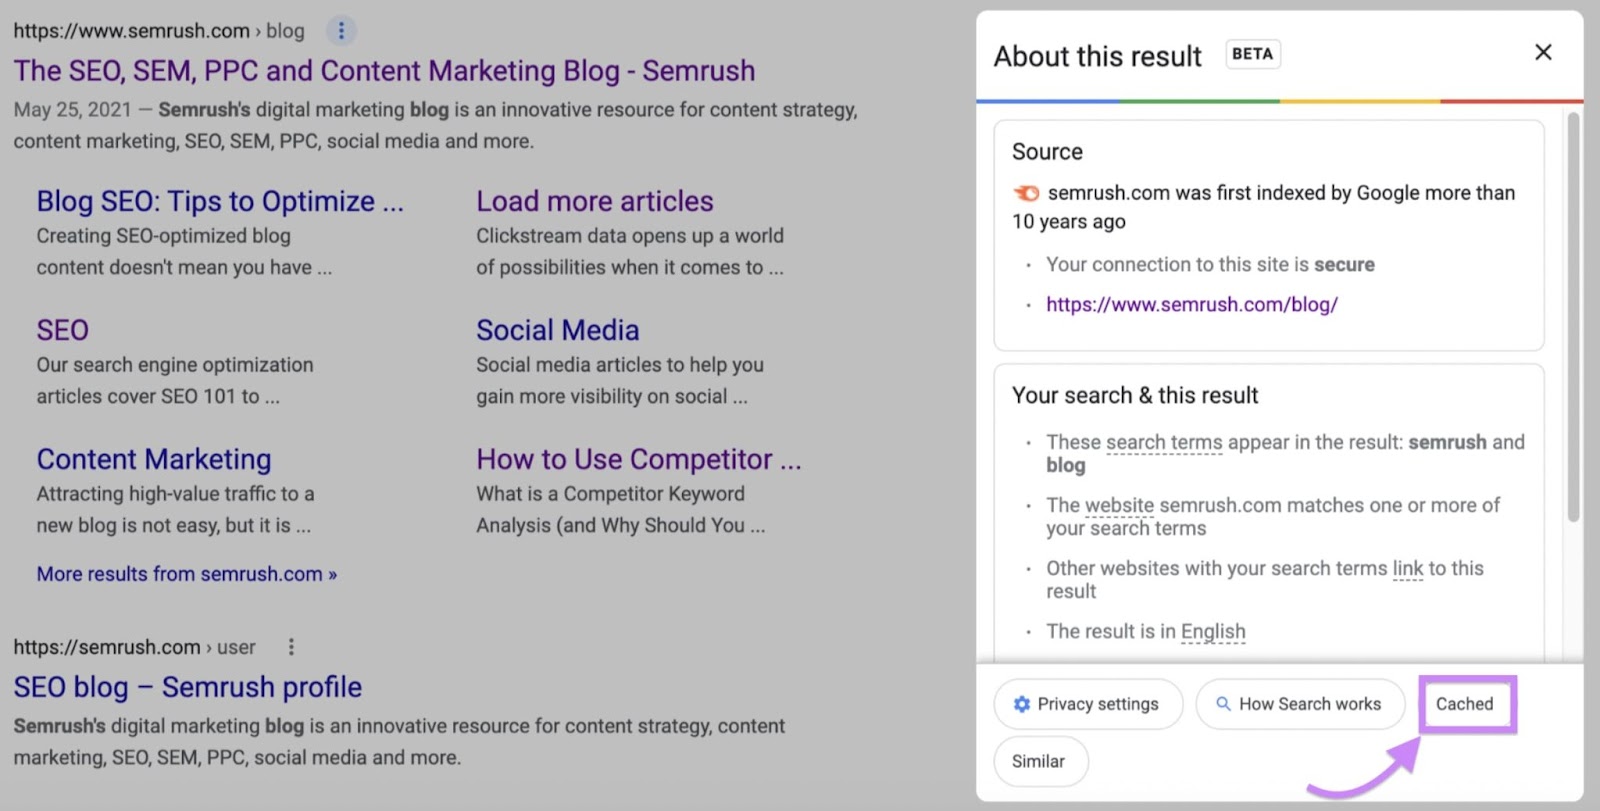This screenshot has height=811, width=1600.
Task: Click 'More results from semrush.com'
Action: point(185,573)
